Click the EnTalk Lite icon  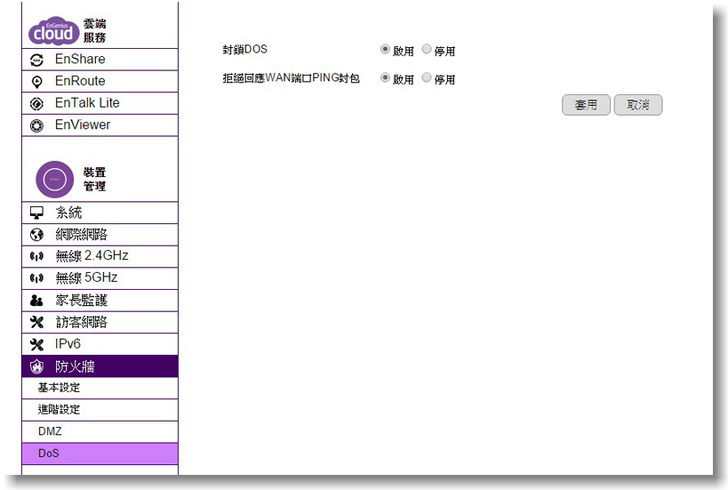point(37,104)
